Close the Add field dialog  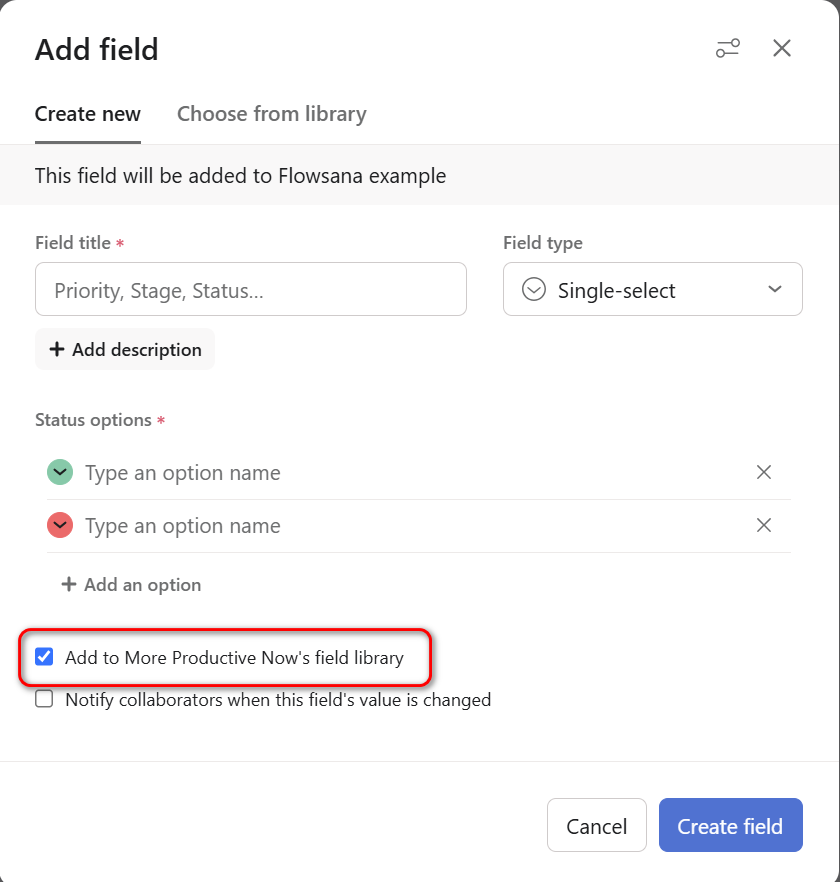pos(782,48)
